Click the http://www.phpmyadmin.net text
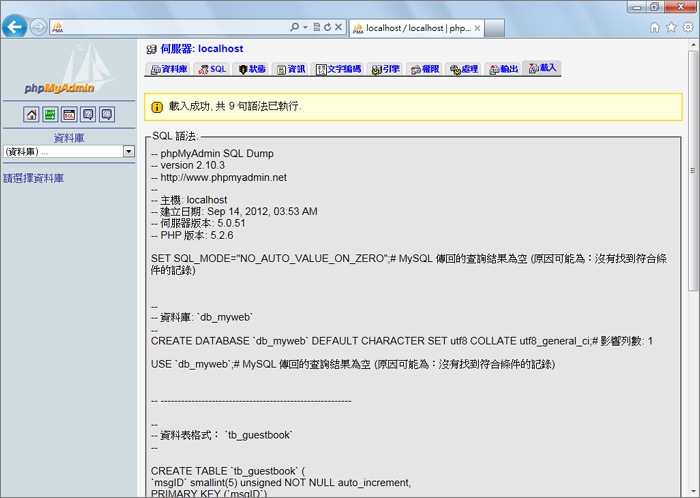 [224, 177]
